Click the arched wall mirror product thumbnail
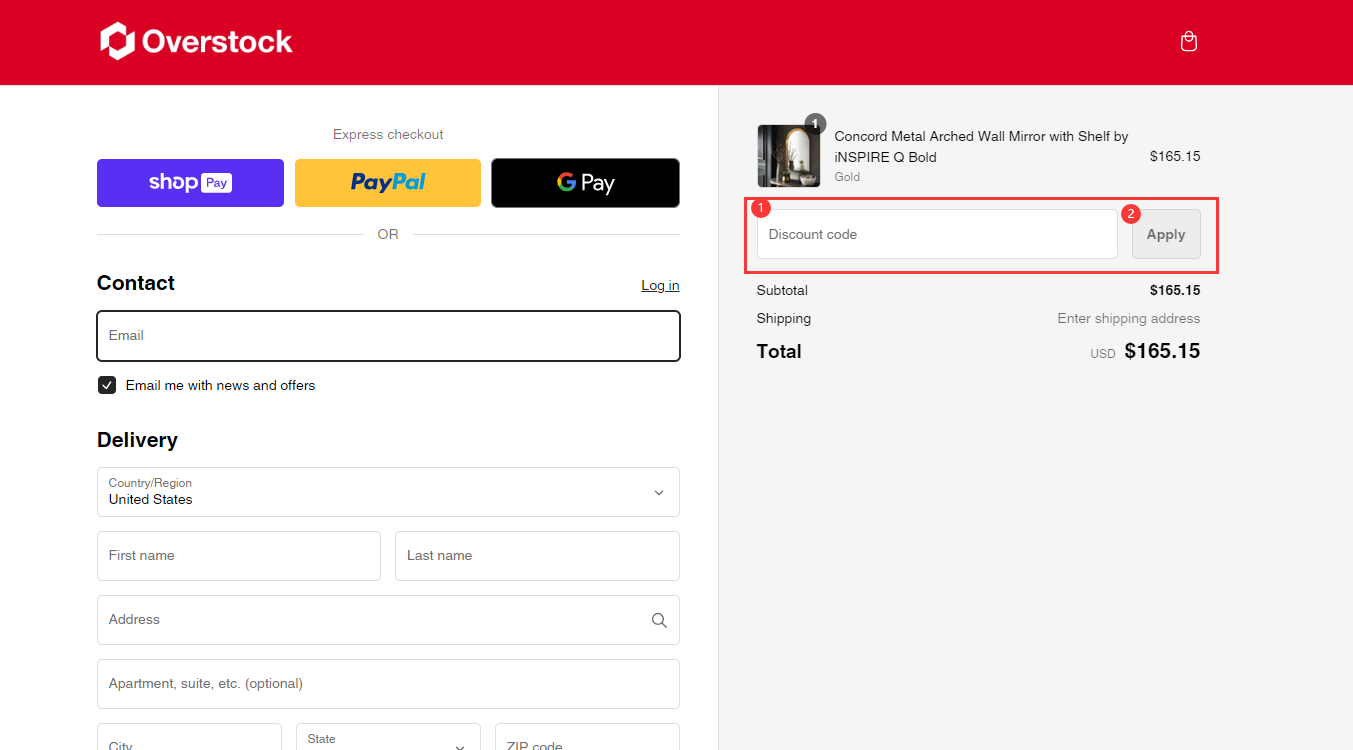 pos(789,156)
